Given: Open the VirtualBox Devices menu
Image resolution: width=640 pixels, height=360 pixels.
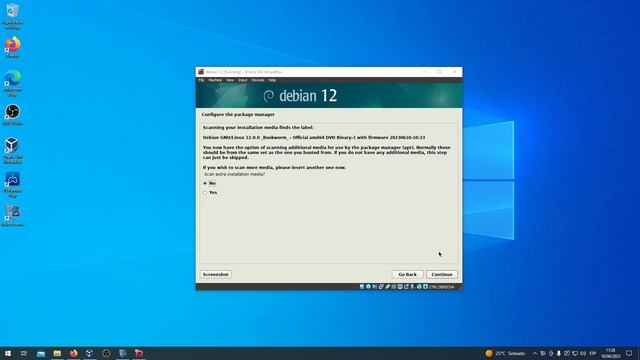Looking at the screenshot, I should coord(258,80).
